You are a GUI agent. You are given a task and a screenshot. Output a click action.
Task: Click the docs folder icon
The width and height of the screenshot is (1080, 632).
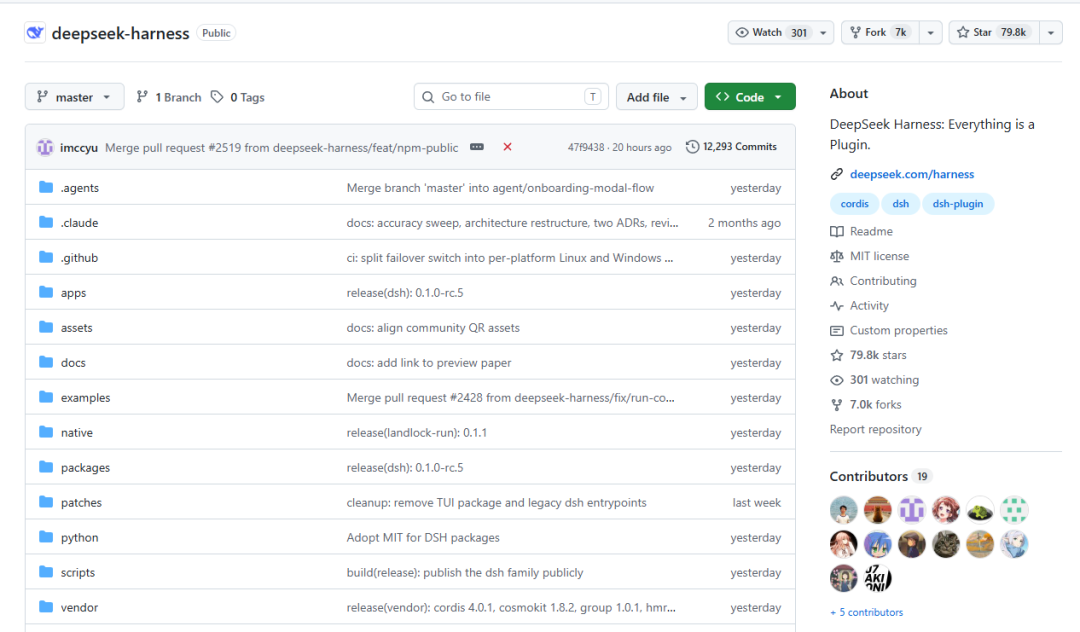click(x=46, y=362)
